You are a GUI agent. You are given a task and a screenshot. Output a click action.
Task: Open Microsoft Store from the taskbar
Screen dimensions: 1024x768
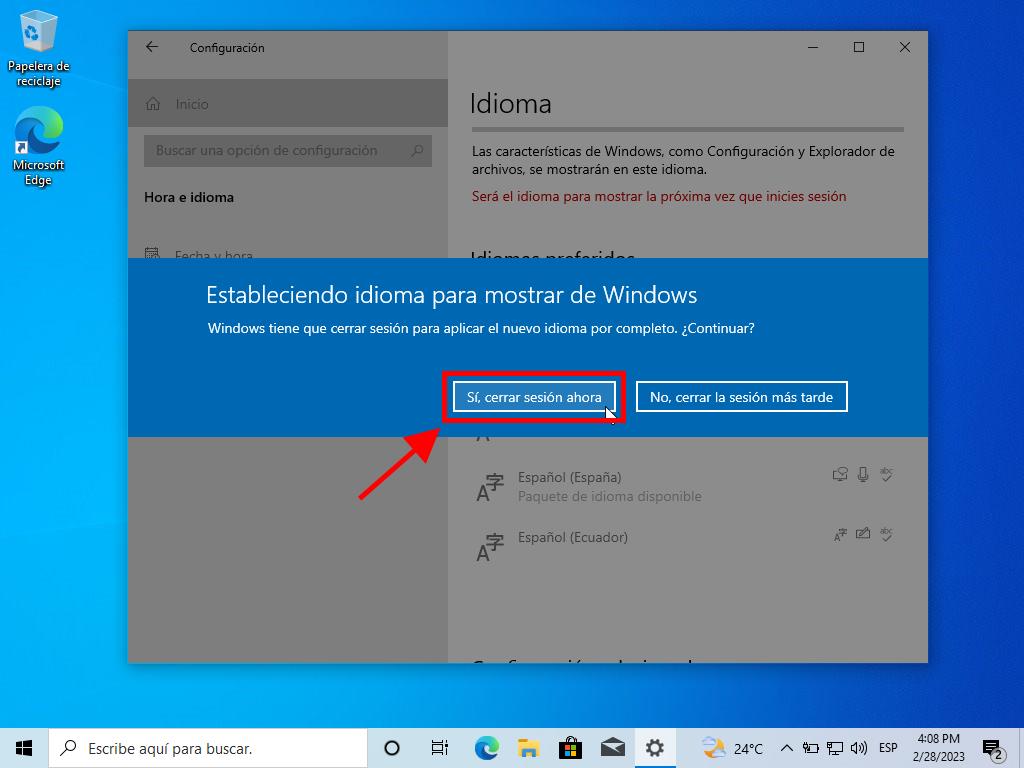pyautogui.click(x=571, y=748)
